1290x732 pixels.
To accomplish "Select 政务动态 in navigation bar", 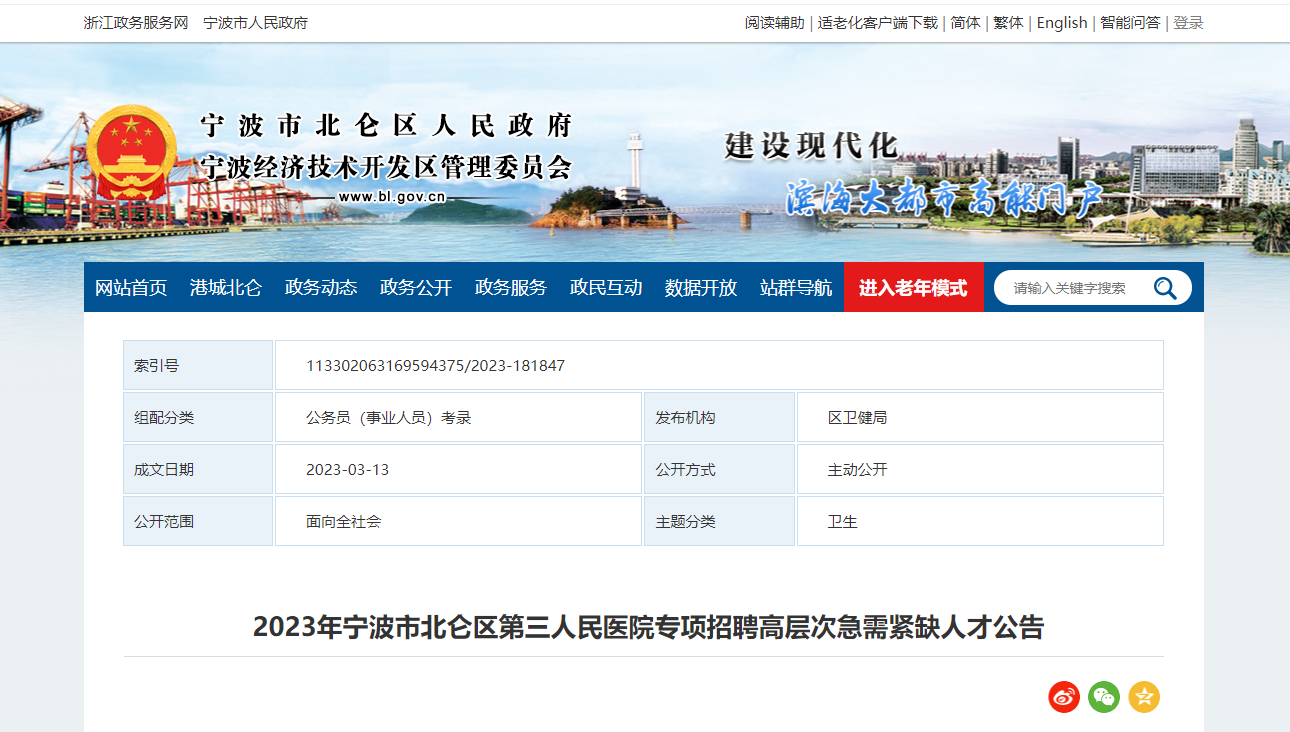I will tap(321, 288).
